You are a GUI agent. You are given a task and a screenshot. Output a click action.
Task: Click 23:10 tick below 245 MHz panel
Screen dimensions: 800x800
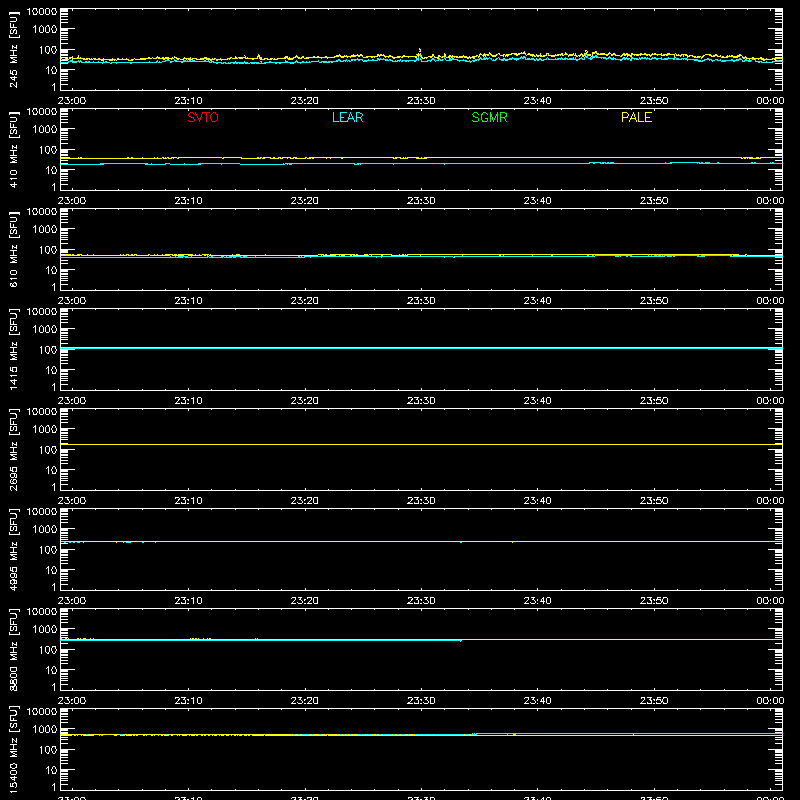click(188, 101)
